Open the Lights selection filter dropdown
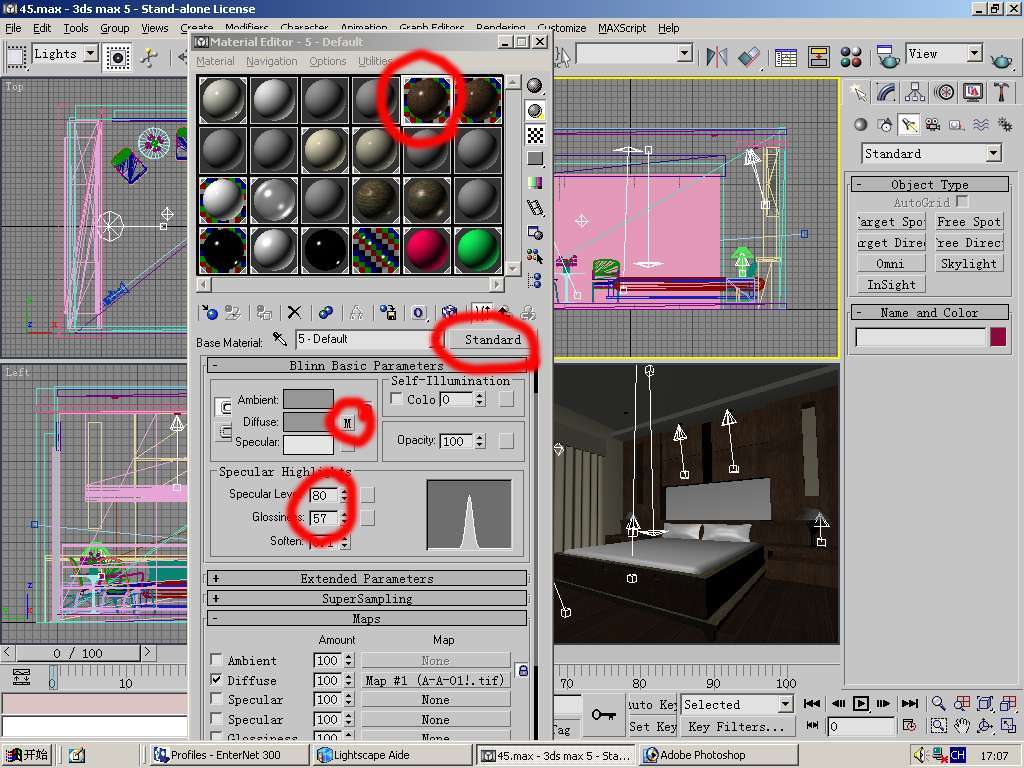 (91, 54)
